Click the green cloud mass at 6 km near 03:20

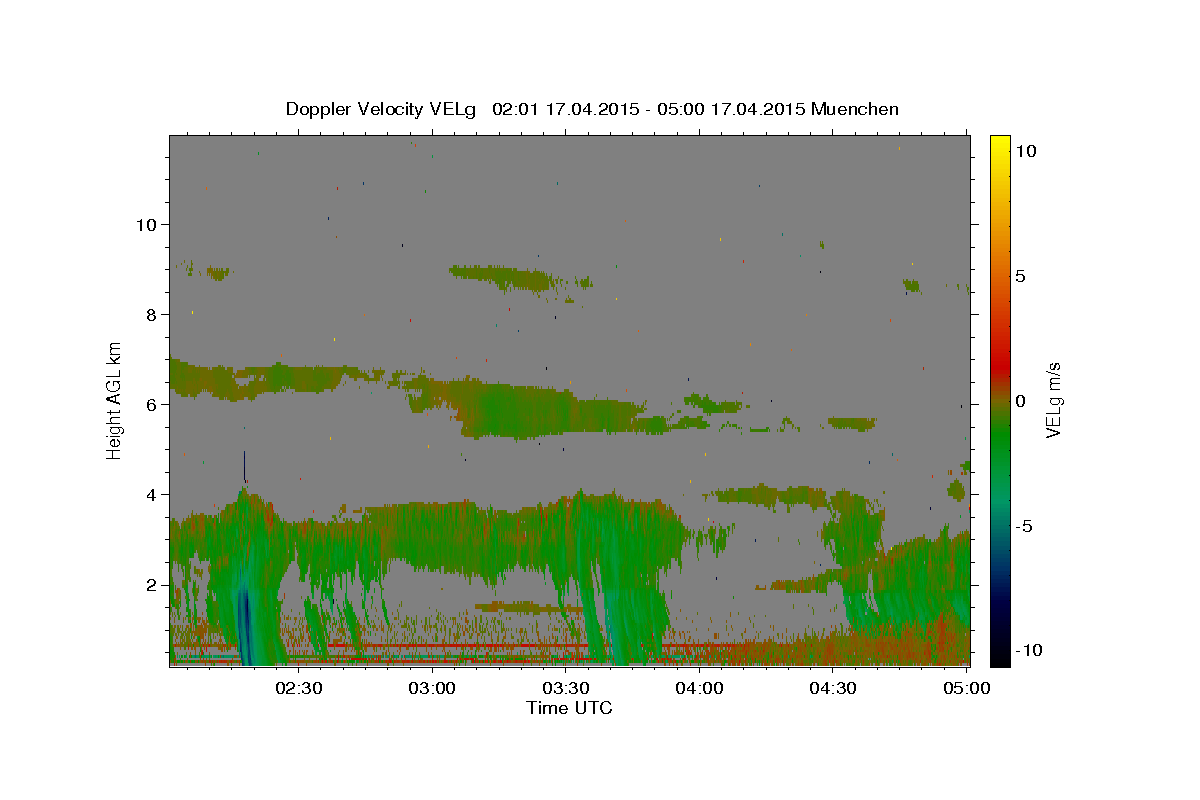coord(520,410)
